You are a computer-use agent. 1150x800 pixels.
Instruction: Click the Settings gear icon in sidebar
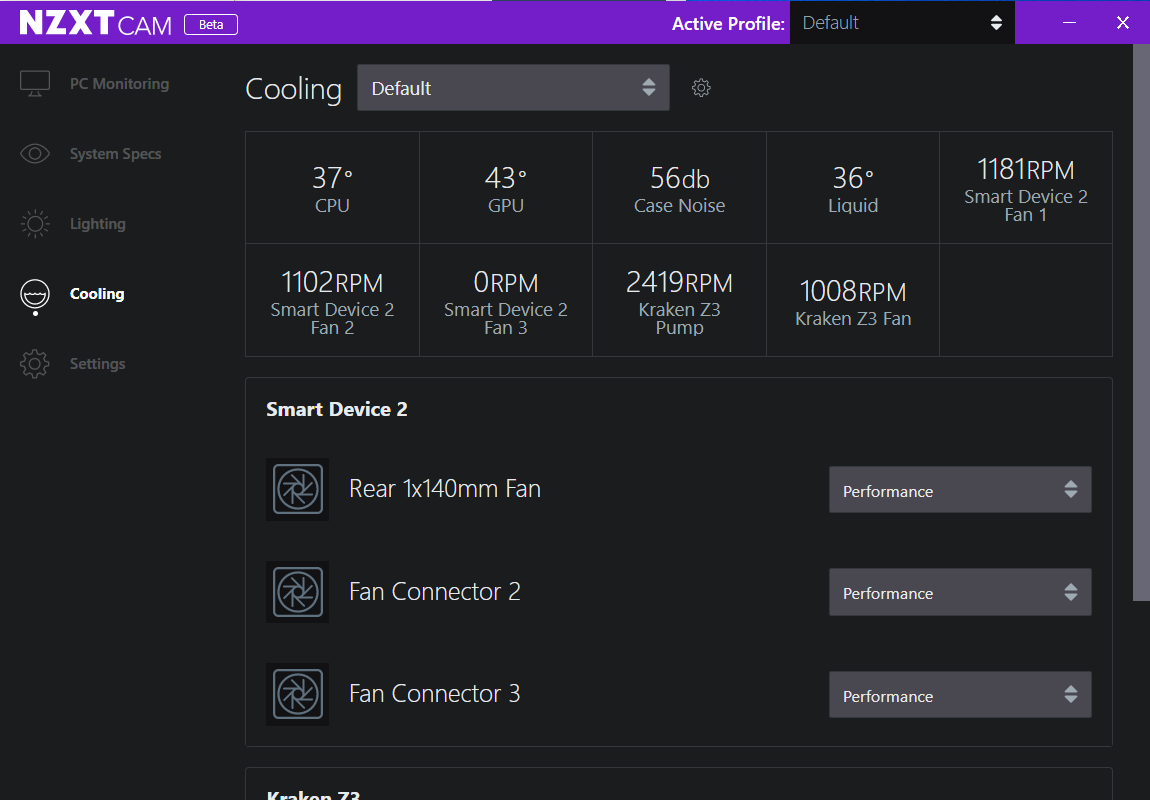point(34,364)
